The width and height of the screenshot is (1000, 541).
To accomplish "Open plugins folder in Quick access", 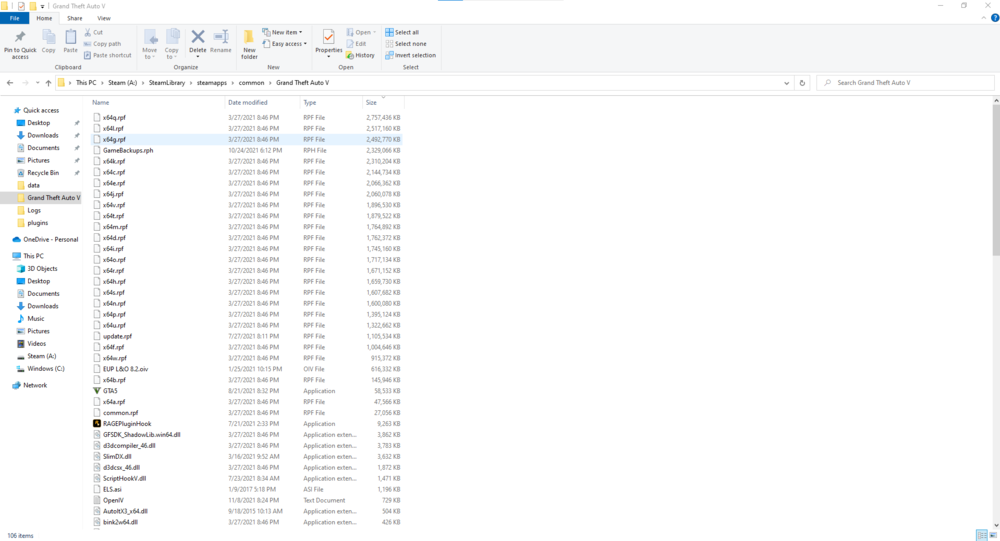I will pos(37,223).
